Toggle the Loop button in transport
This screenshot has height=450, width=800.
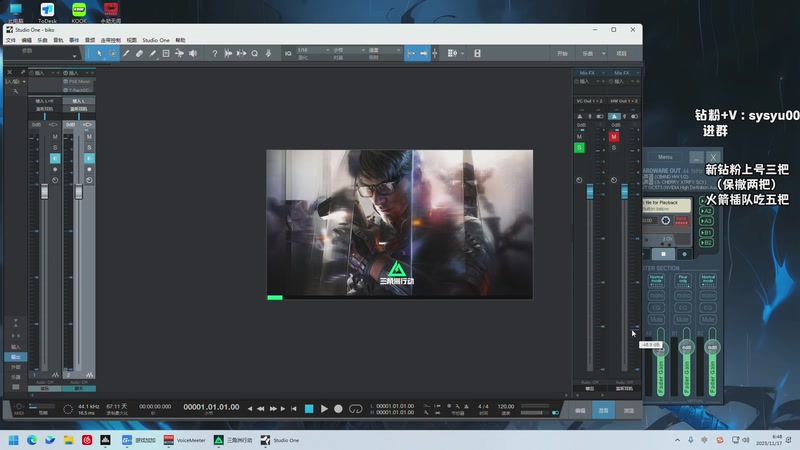click(x=355, y=408)
